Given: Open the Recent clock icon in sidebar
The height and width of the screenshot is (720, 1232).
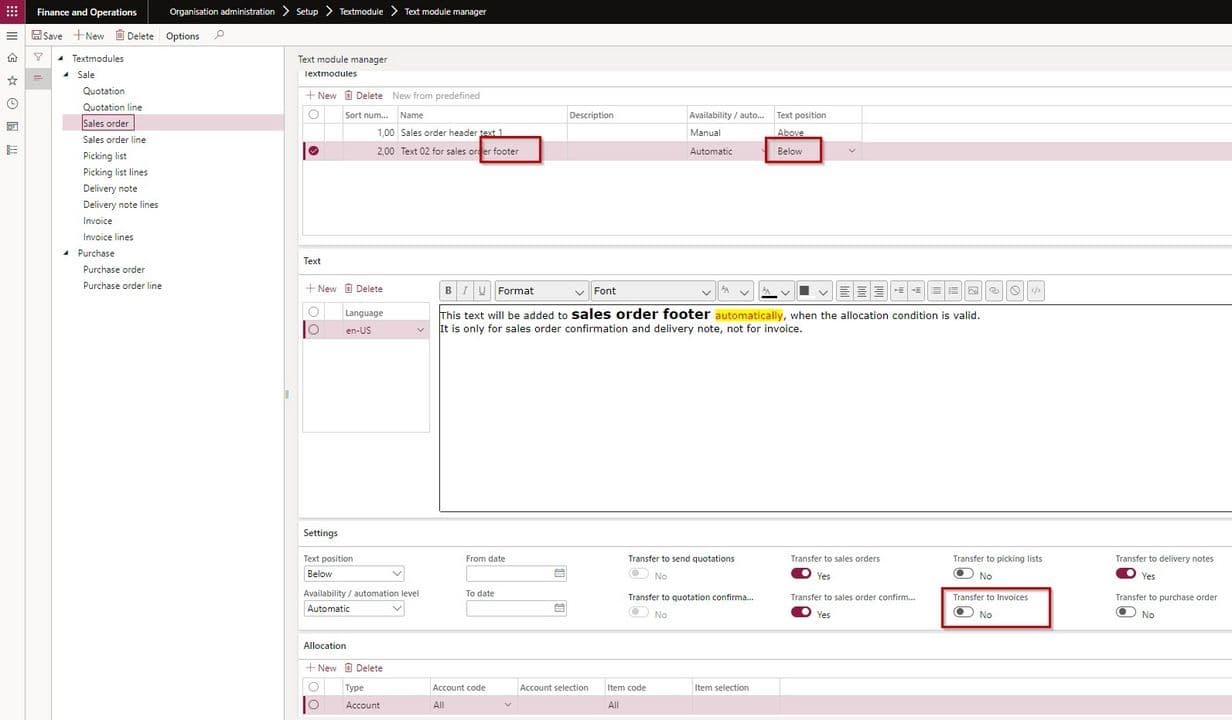Looking at the screenshot, I should (x=12, y=103).
